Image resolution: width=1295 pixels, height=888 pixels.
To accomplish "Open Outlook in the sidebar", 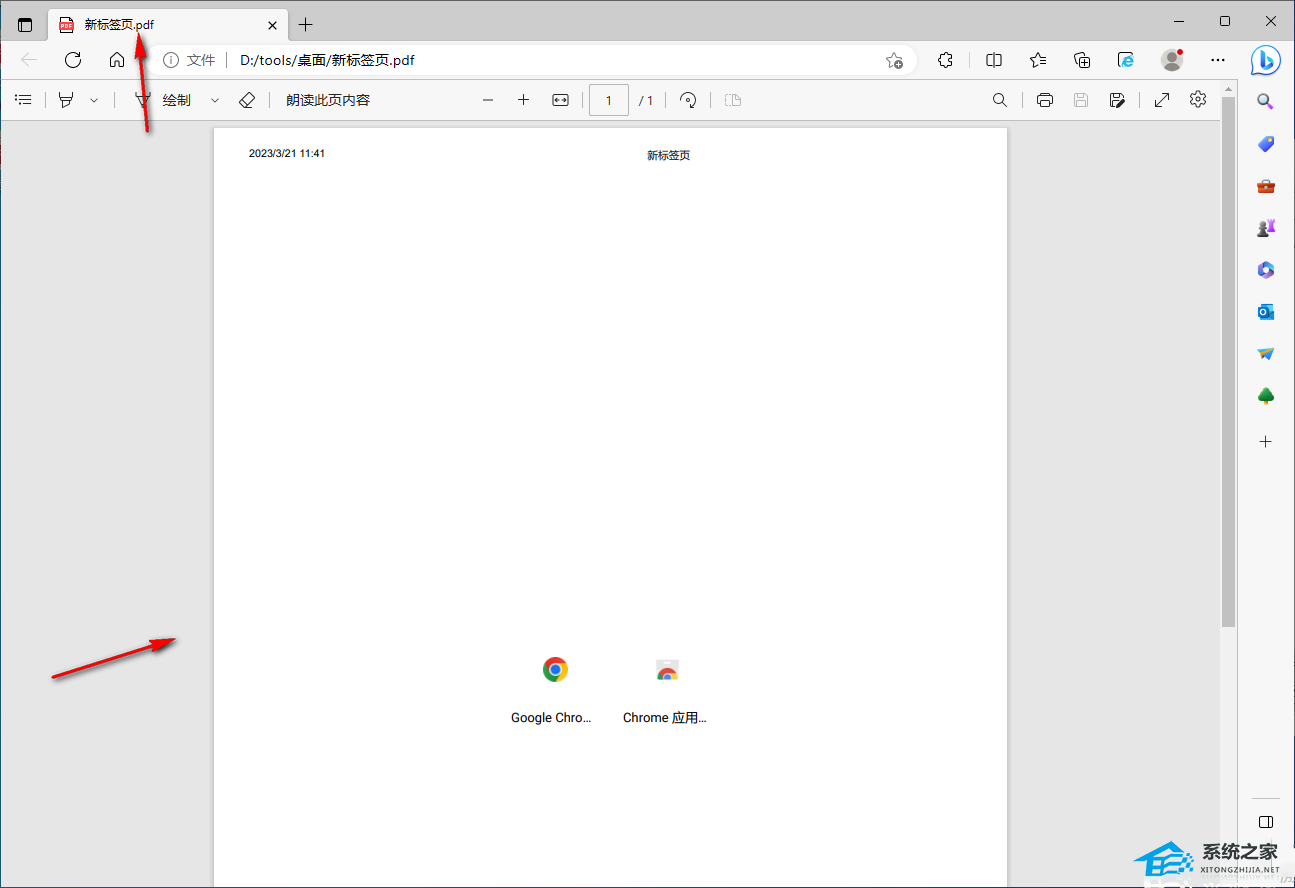I will [1265, 312].
